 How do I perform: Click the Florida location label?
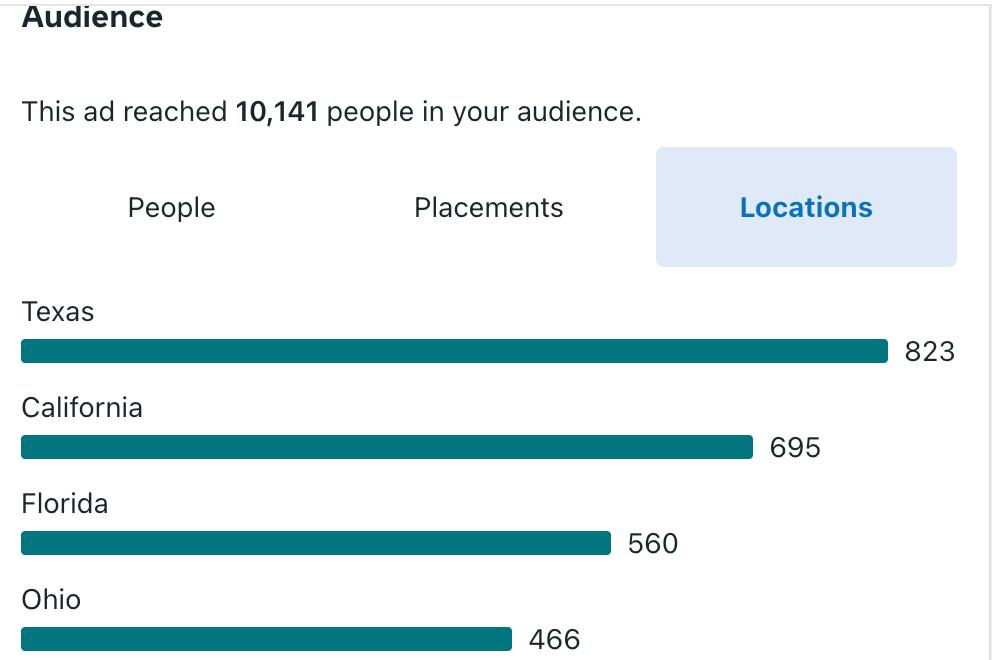coord(65,504)
